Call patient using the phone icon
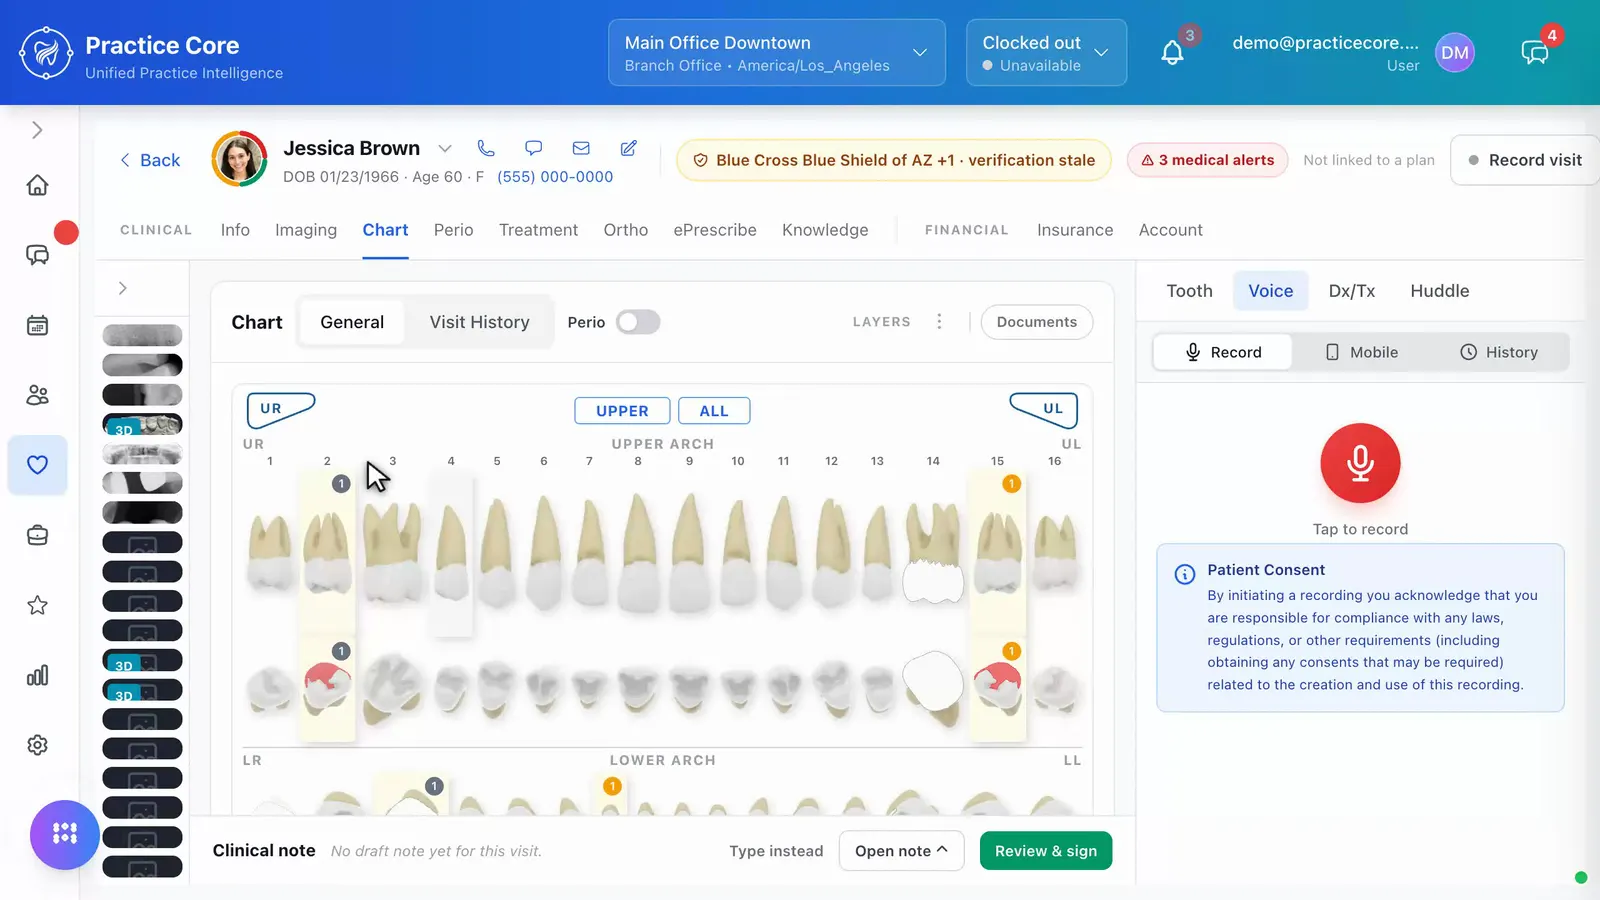 pos(486,148)
